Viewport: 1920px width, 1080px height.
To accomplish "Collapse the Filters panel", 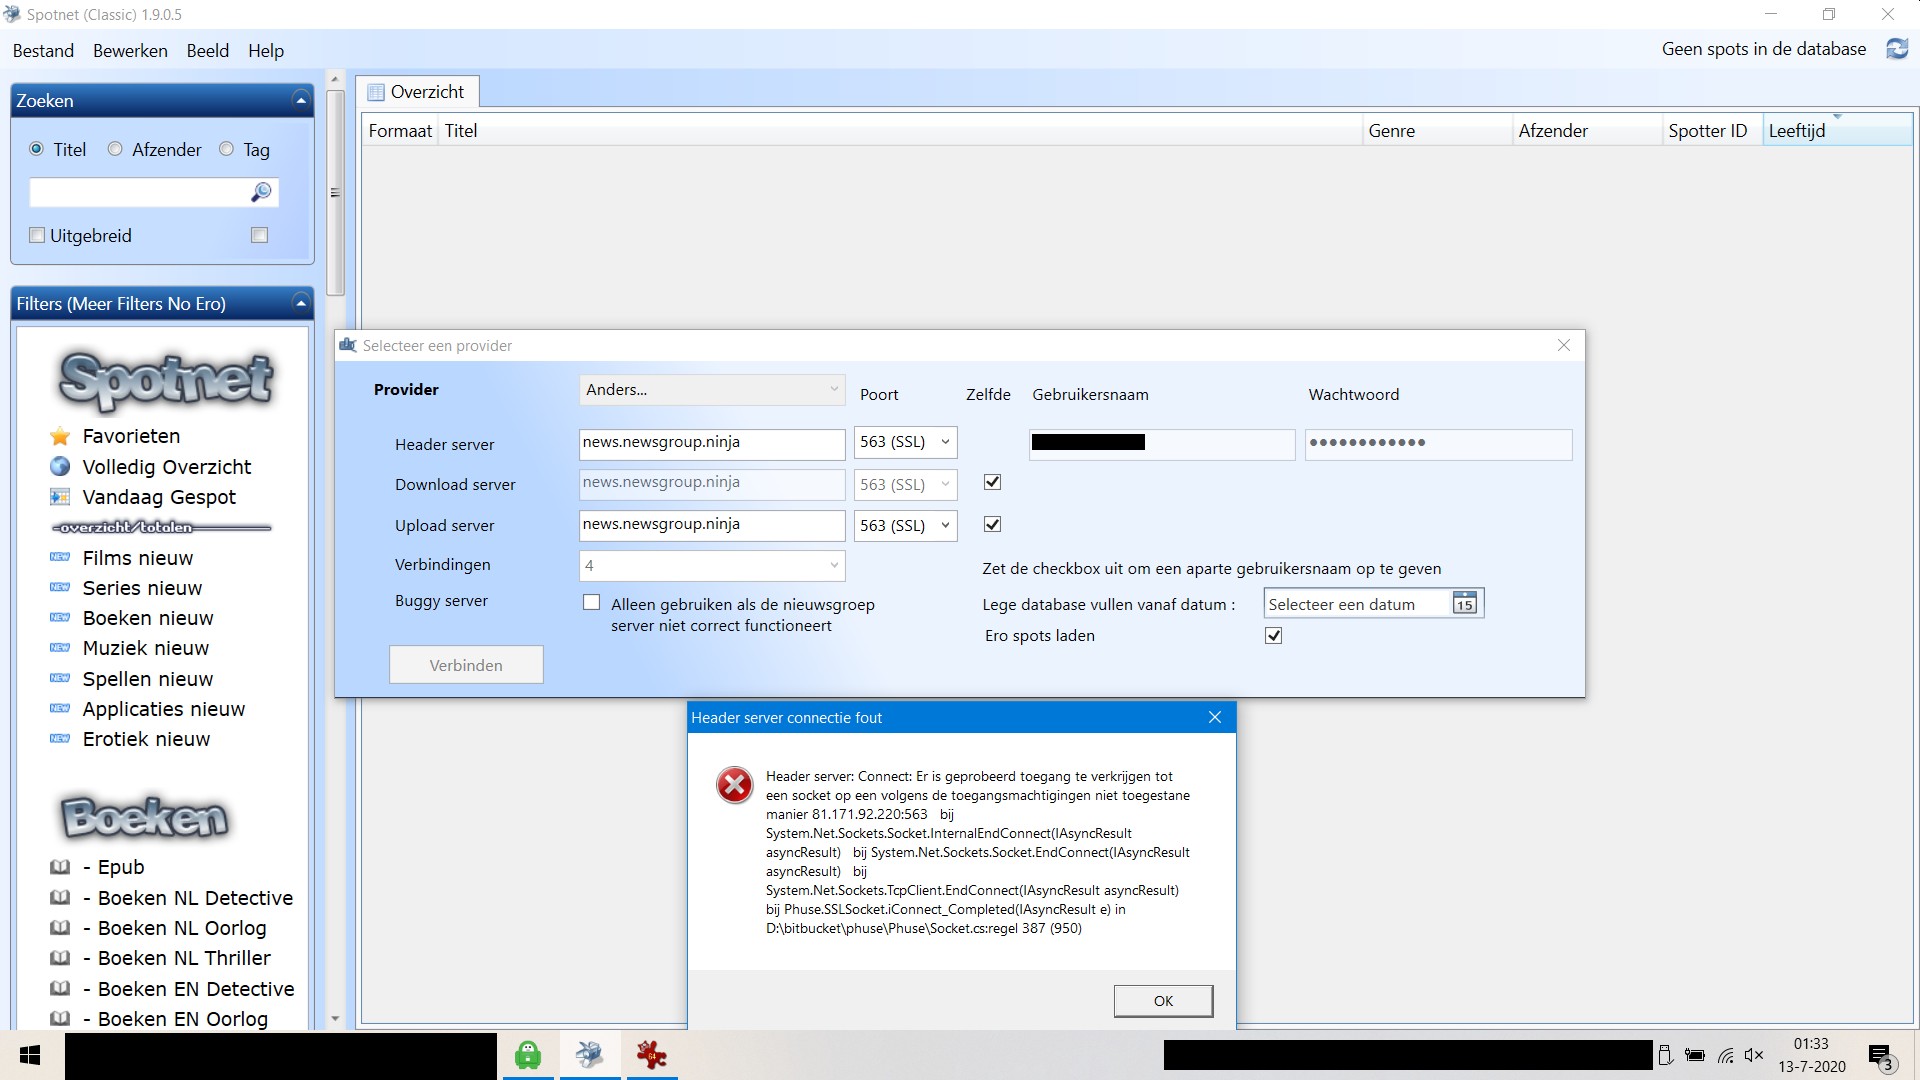I will (x=300, y=303).
